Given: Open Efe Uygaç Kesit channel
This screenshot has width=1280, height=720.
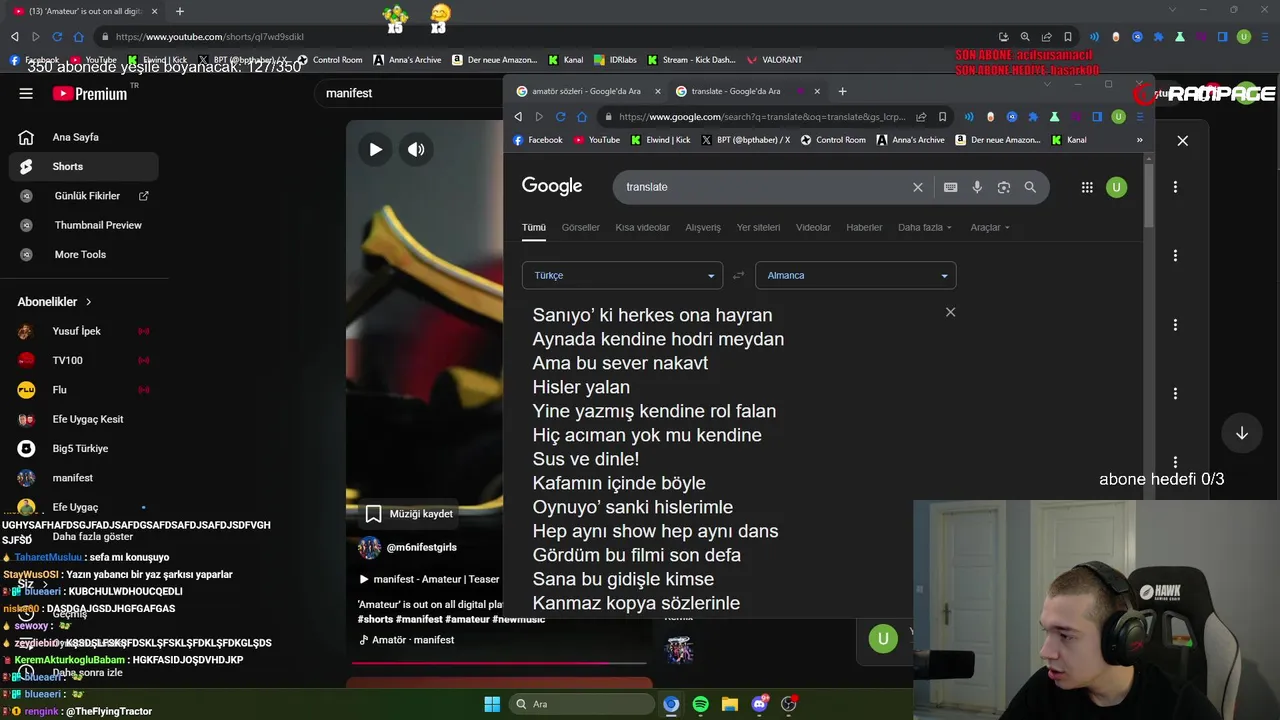Looking at the screenshot, I should click(83, 419).
